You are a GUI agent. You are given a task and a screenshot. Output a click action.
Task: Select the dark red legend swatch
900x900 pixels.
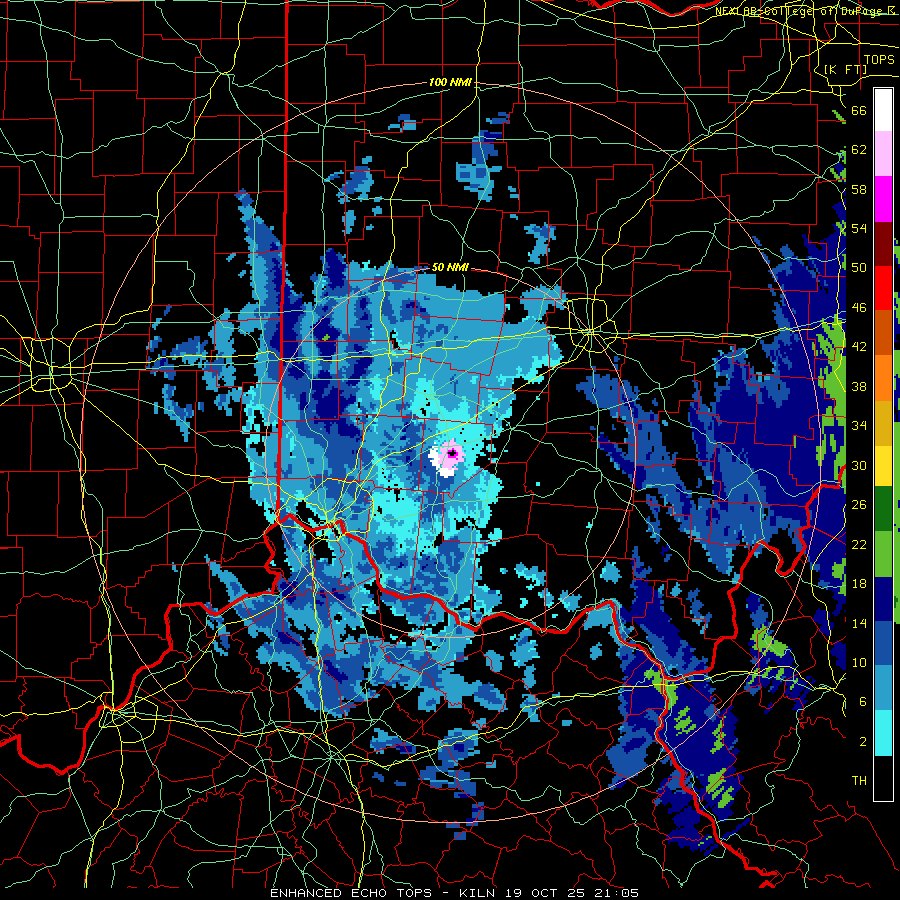coord(883,243)
